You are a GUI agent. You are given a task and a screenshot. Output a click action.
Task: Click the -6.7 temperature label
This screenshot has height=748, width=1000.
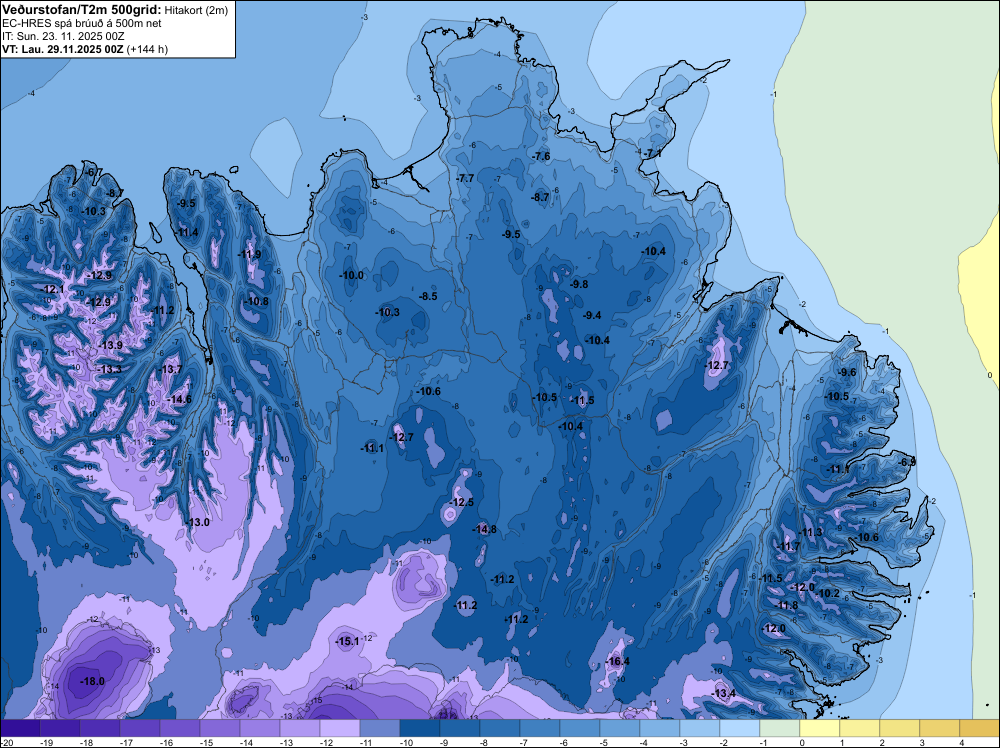(94, 172)
